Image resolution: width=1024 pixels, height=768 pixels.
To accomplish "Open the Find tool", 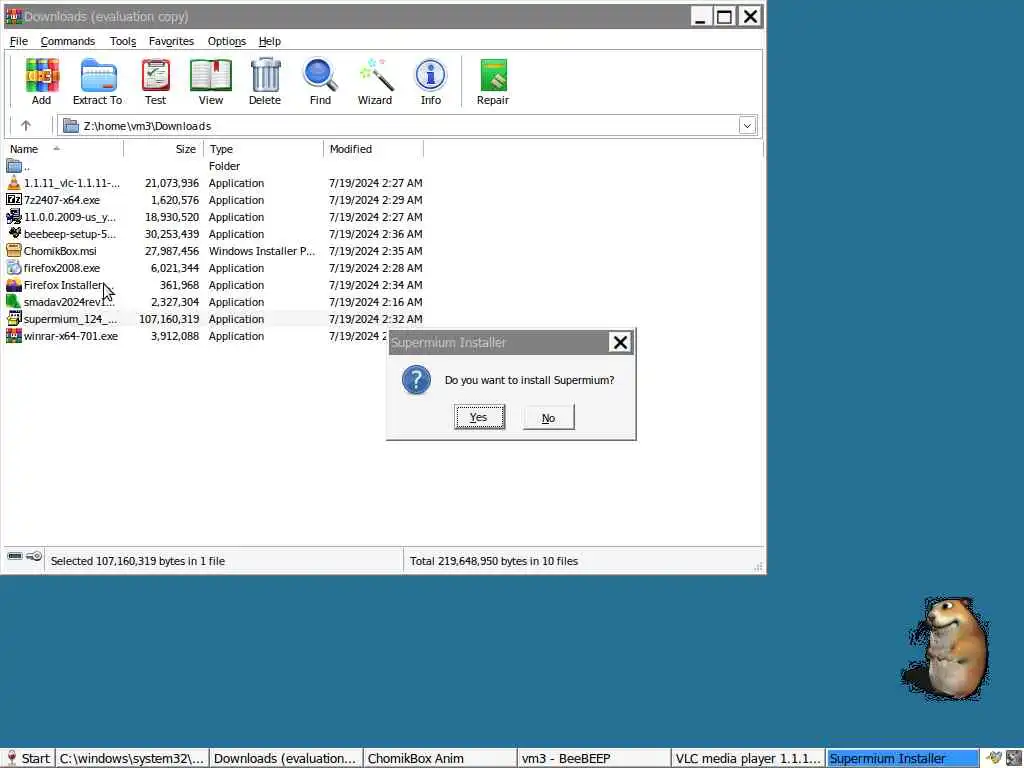I will tap(320, 81).
